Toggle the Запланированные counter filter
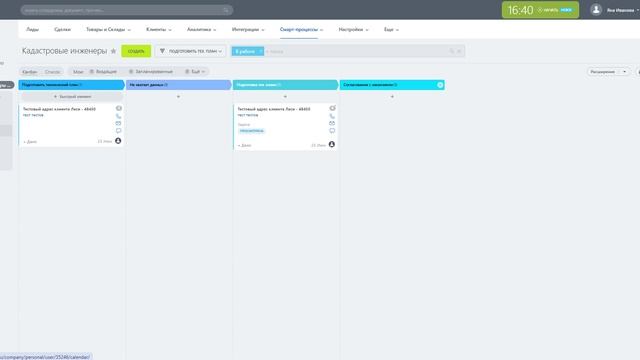This screenshot has width=640, height=360. tap(151, 72)
